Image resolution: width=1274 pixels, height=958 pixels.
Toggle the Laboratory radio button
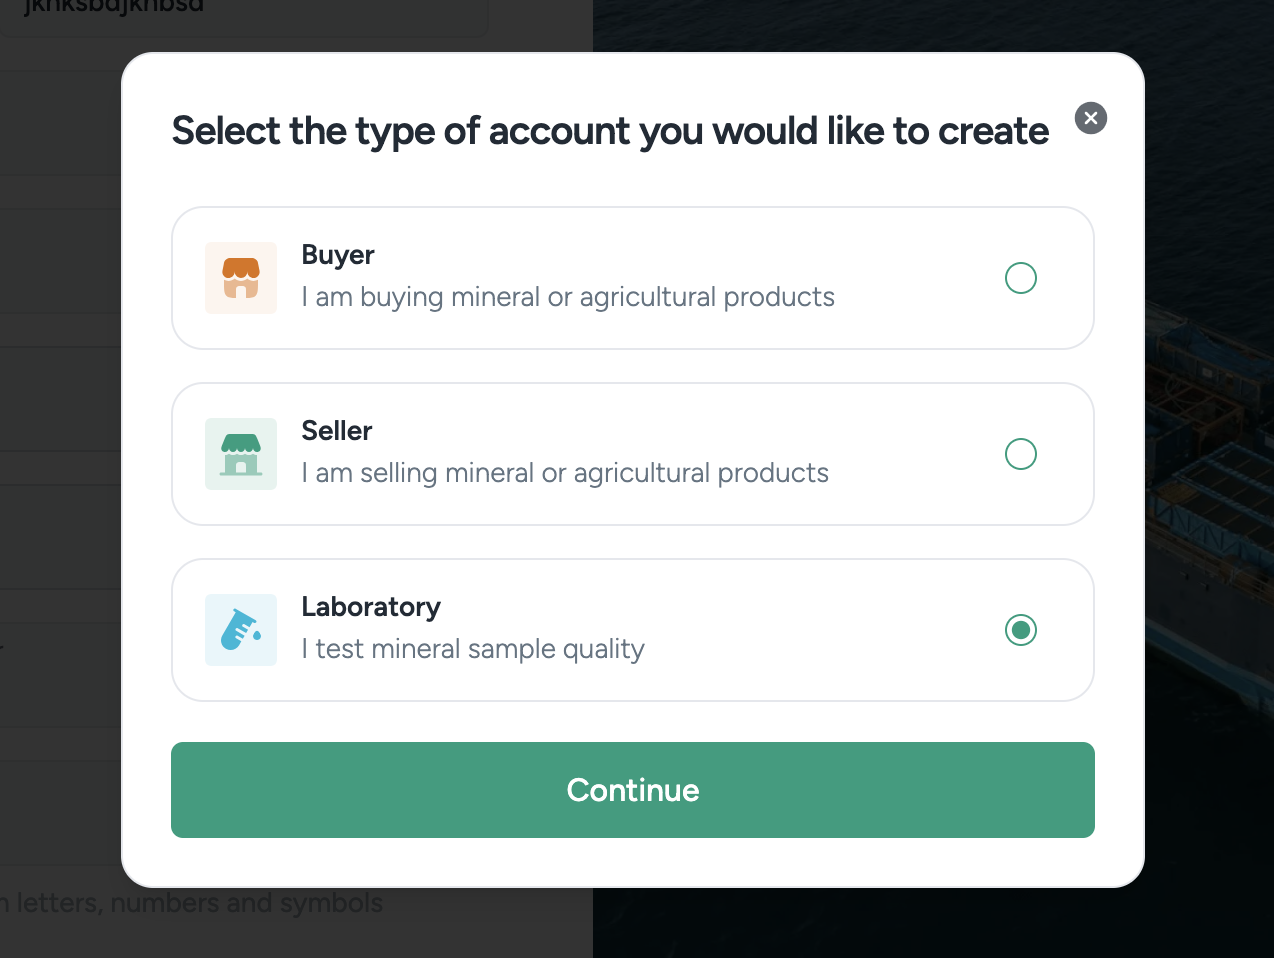tap(1020, 630)
